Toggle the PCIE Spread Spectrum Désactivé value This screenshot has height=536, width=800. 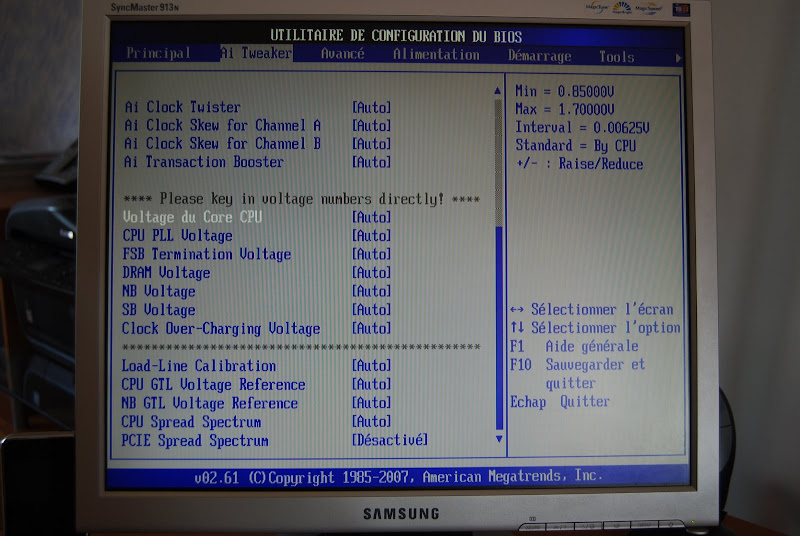coord(389,440)
